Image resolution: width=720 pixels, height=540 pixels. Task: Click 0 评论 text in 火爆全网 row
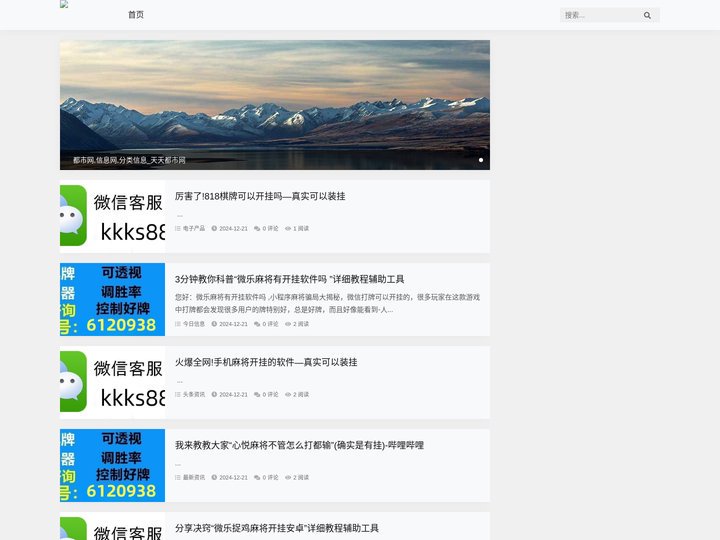click(270, 394)
